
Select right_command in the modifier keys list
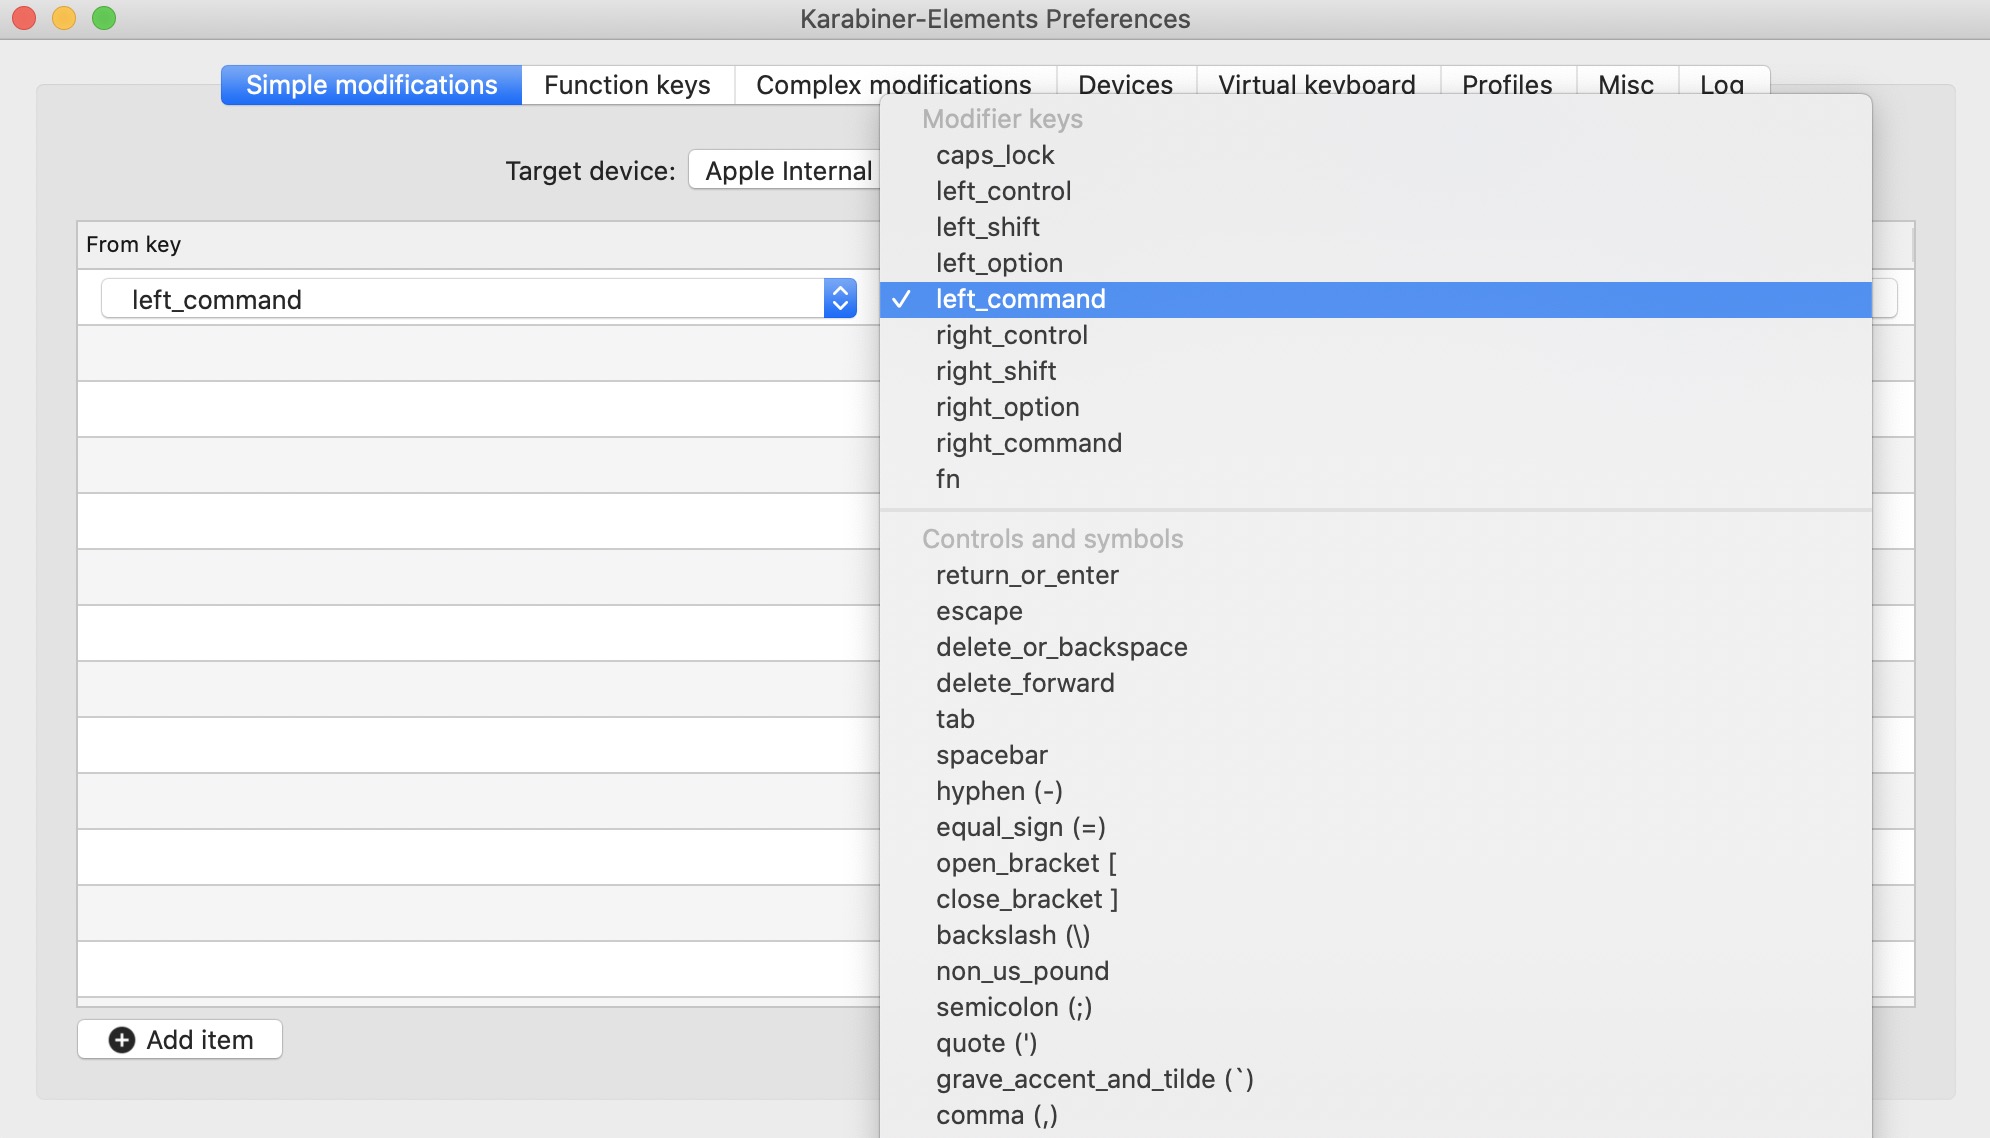click(1028, 443)
